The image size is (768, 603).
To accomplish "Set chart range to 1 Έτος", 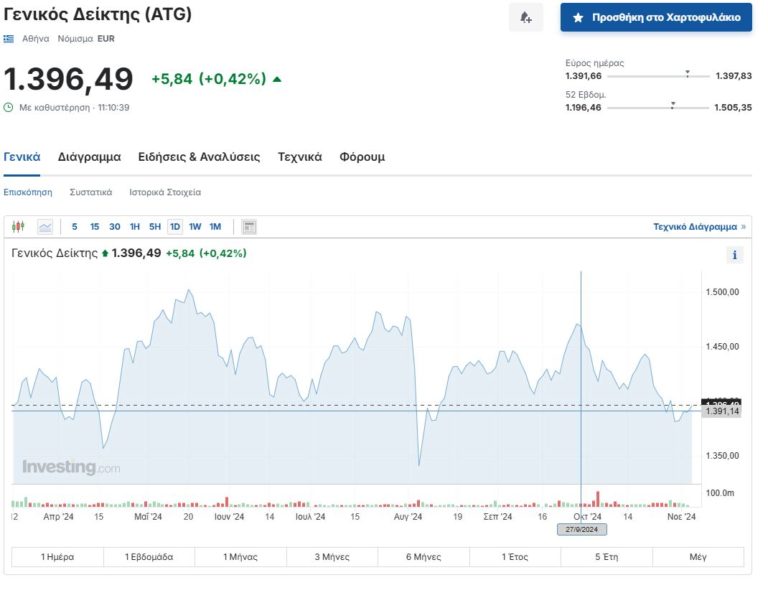I will [515, 557].
